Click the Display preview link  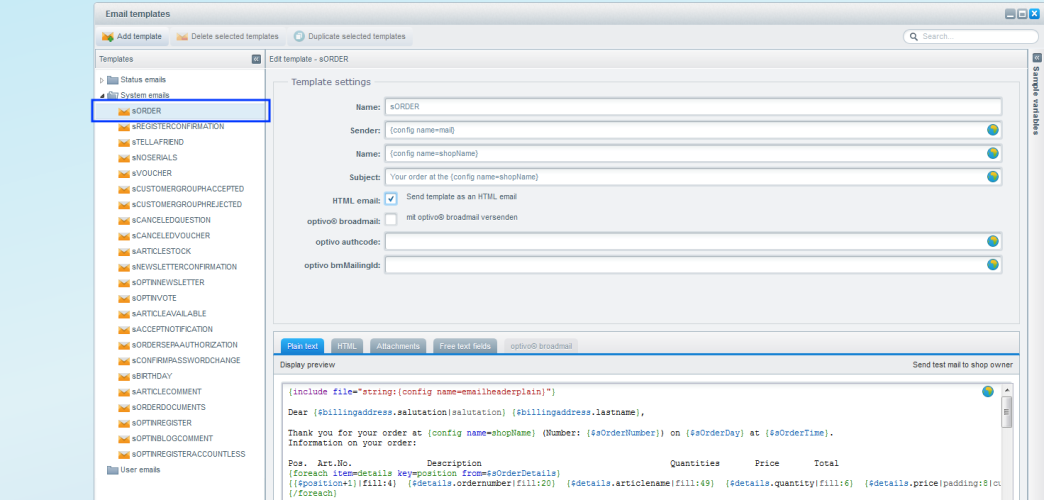tap(307, 365)
